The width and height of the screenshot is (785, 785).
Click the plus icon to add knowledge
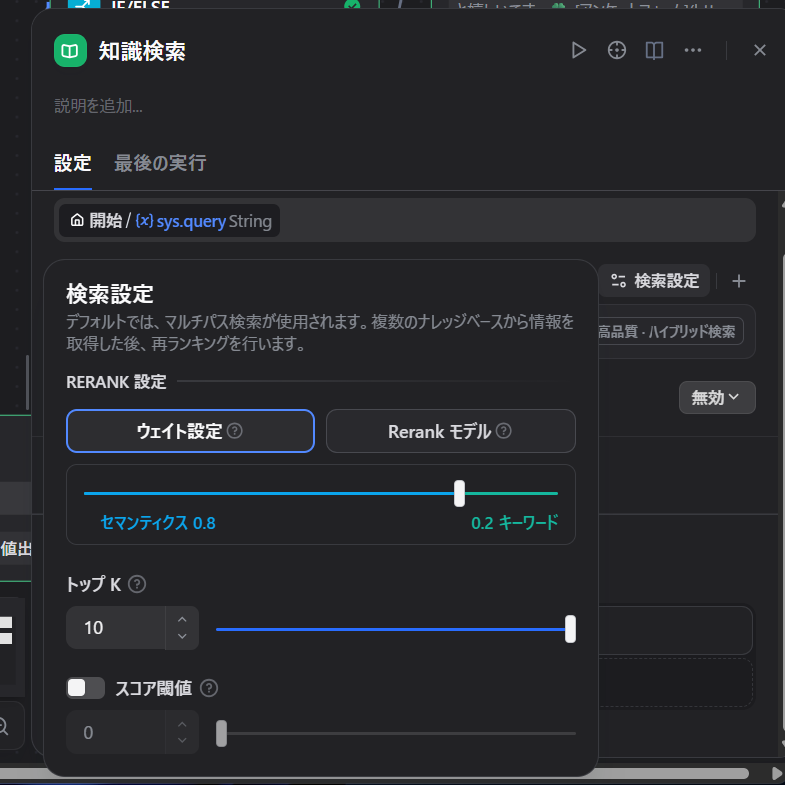click(739, 281)
